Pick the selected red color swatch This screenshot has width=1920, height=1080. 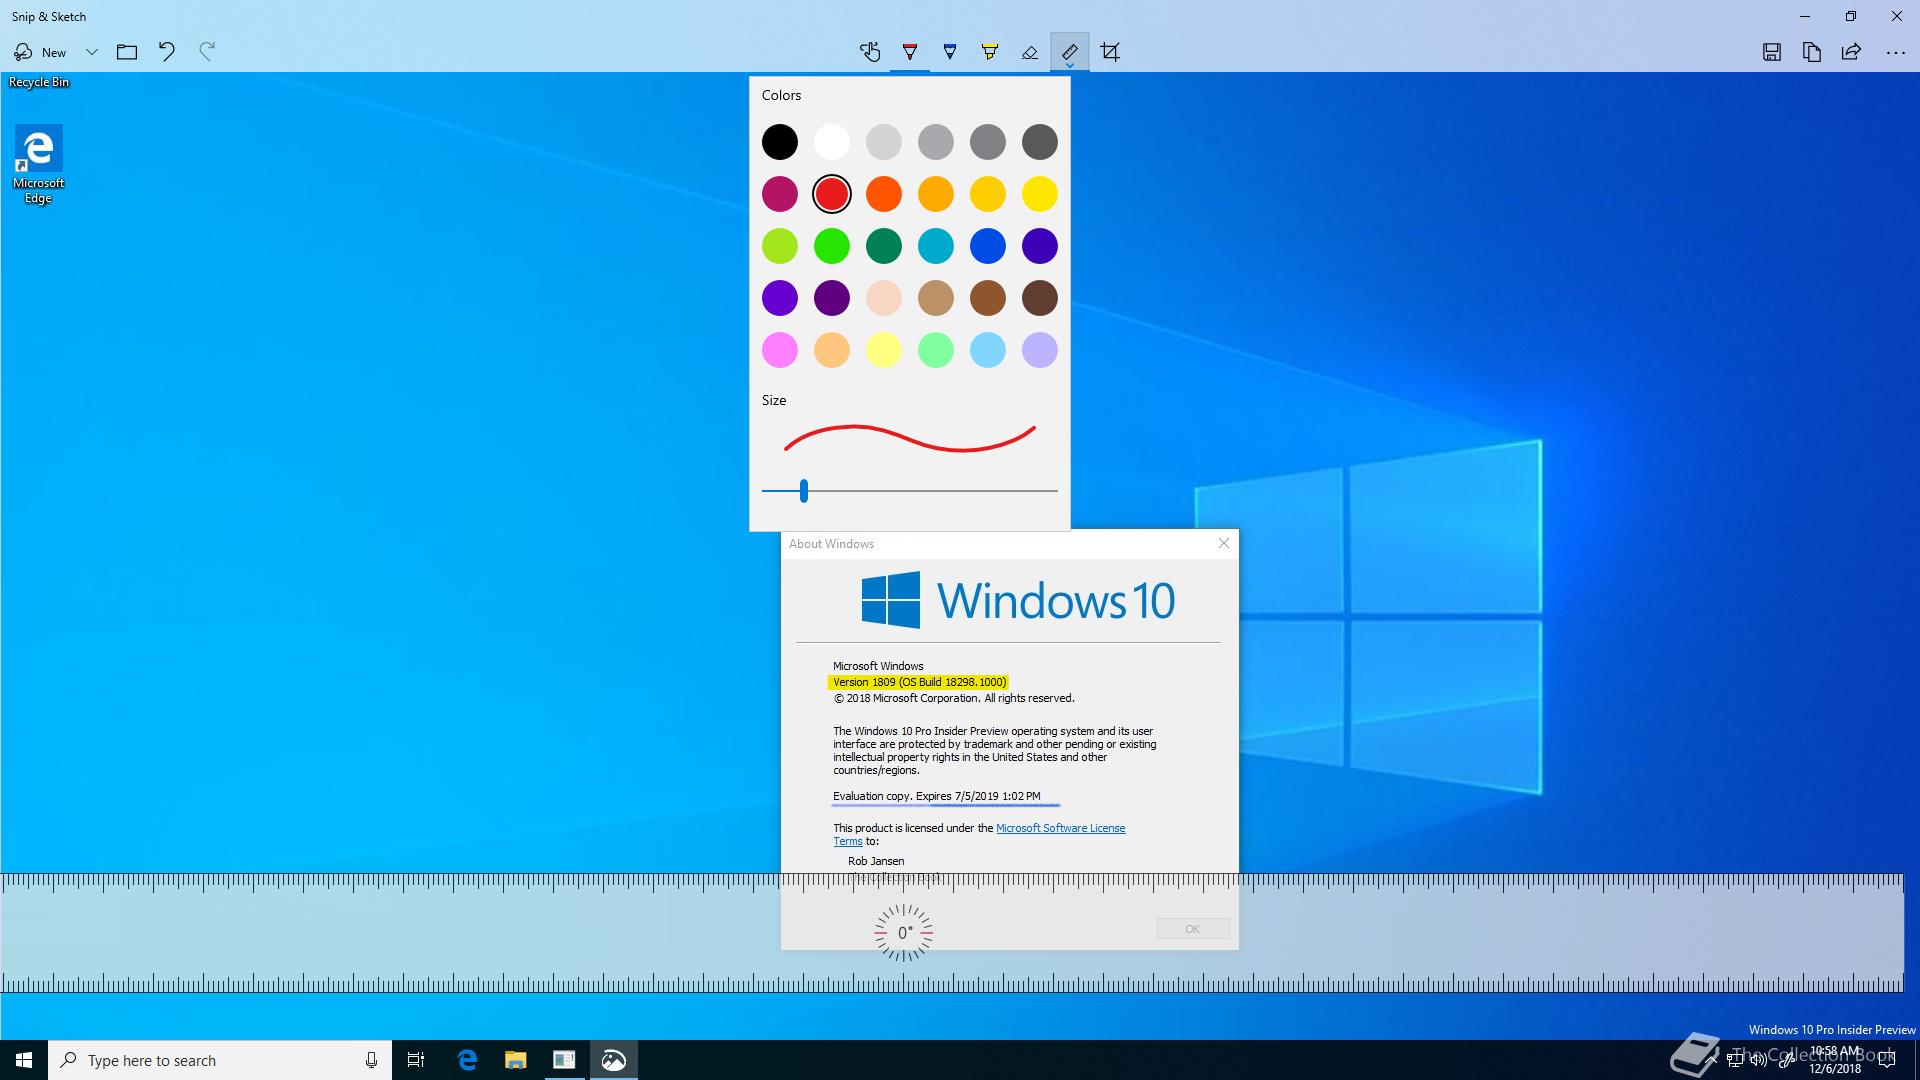point(832,194)
